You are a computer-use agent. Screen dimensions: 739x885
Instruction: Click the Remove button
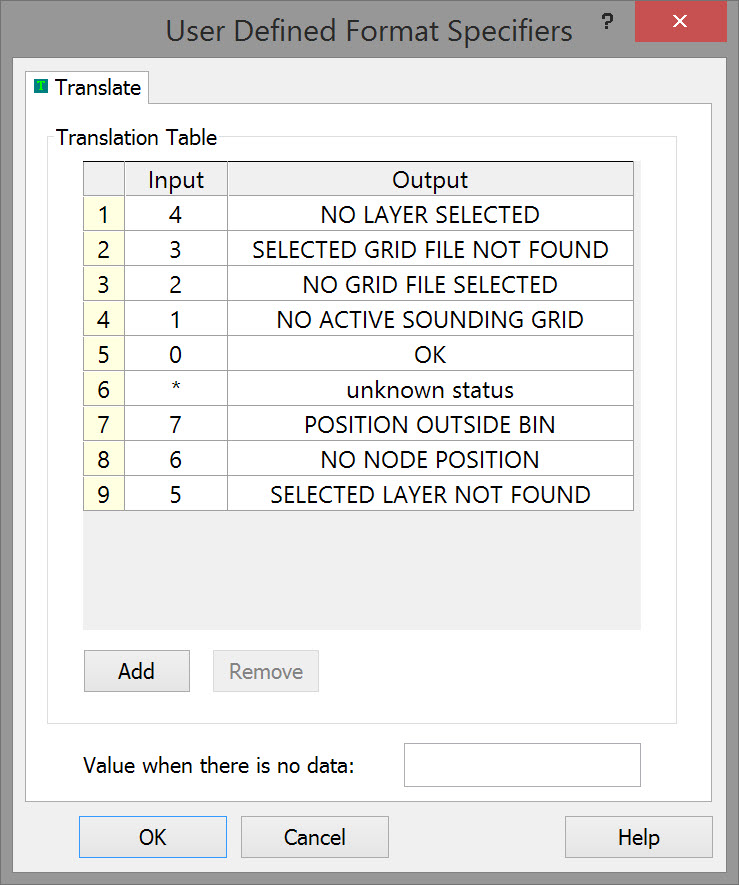pyautogui.click(x=265, y=671)
